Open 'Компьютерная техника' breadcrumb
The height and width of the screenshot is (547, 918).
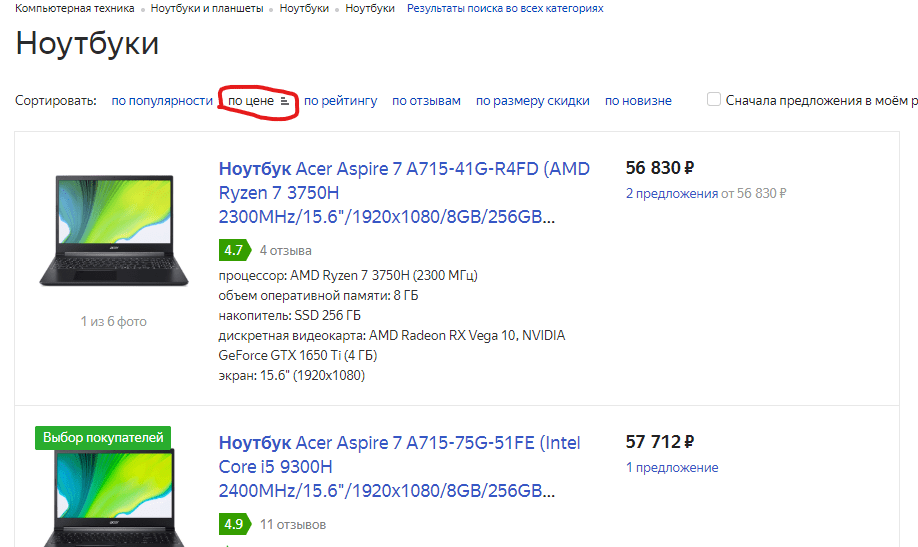point(74,8)
